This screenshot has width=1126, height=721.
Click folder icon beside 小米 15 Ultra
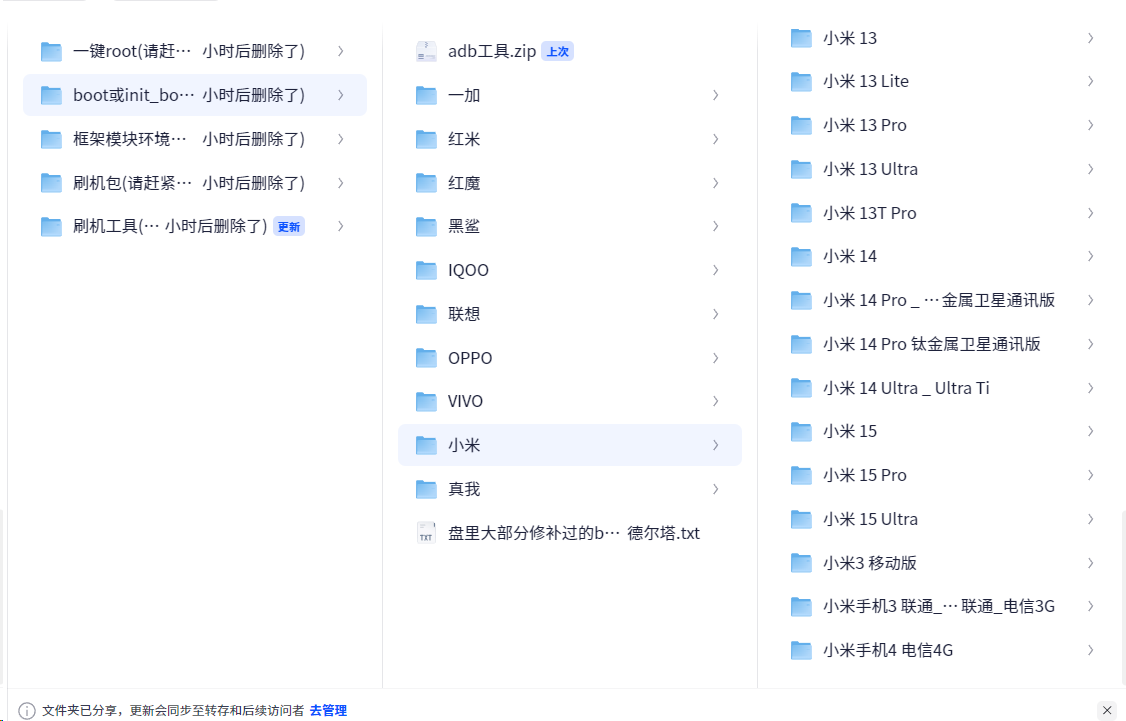[x=801, y=518]
